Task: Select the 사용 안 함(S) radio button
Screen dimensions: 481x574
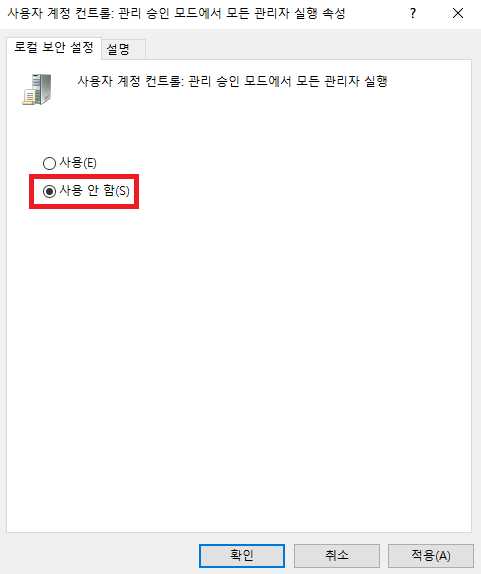Action: point(49,191)
